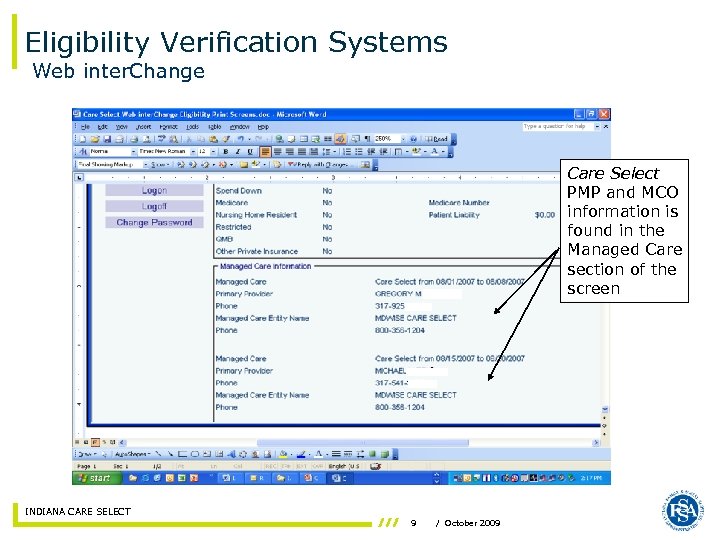Viewport: 720px width, 540px height.
Task: Paste clipboard contents using the toolbar icon
Action: click(x=214, y=139)
